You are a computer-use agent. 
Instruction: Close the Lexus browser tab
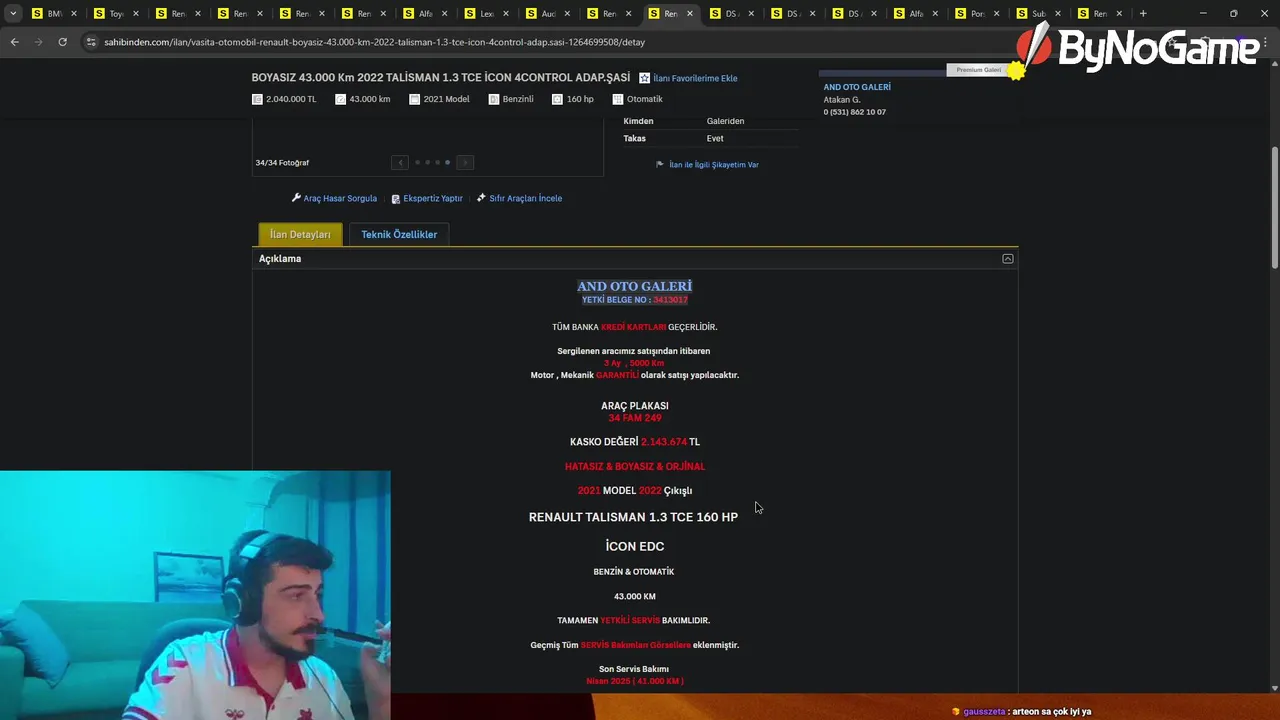point(506,14)
